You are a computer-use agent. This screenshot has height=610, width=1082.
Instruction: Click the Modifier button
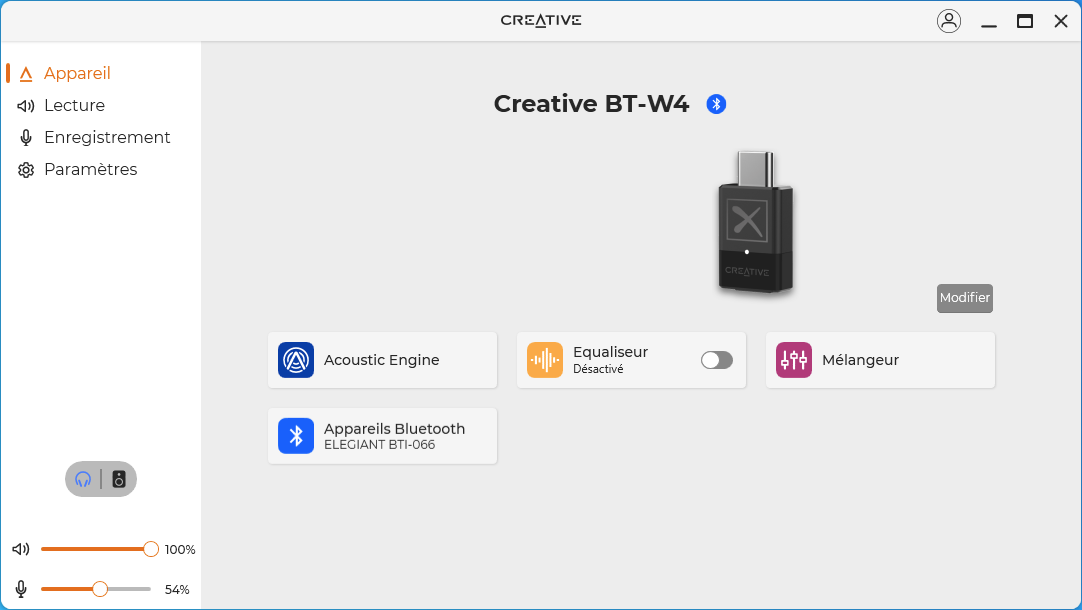[965, 298]
